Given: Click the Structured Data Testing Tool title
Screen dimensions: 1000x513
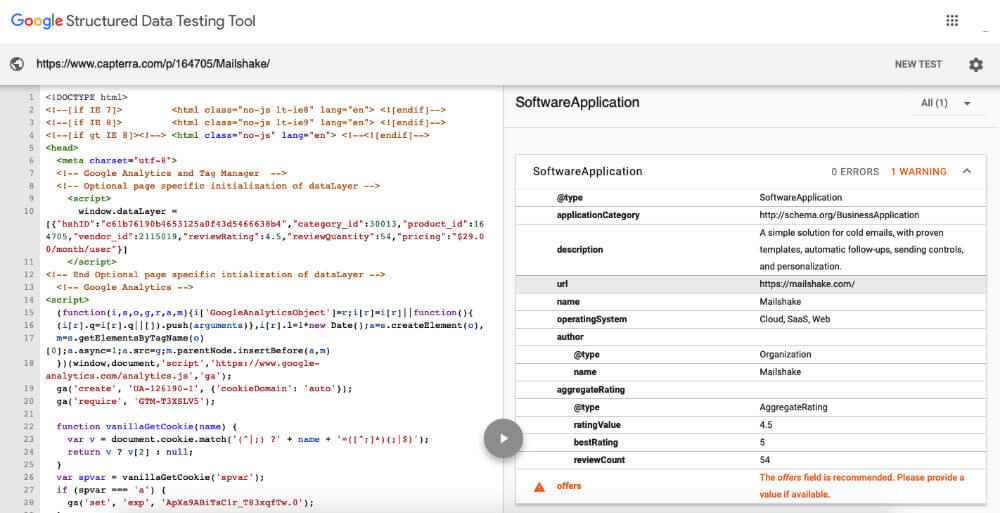Looking at the screenshot, I should [x=160, y=21].
